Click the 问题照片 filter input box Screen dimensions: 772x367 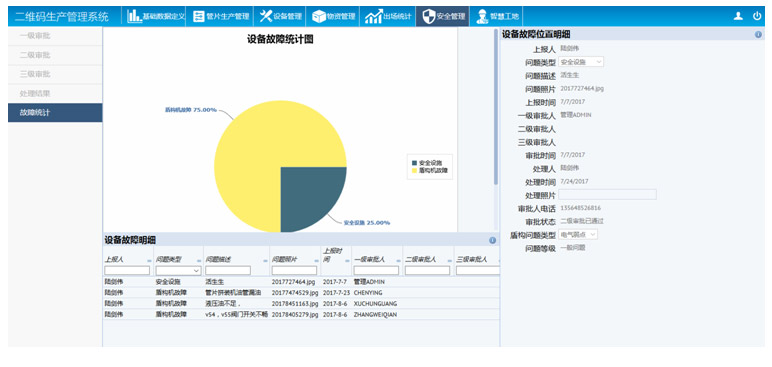click(x=294, y=270)
